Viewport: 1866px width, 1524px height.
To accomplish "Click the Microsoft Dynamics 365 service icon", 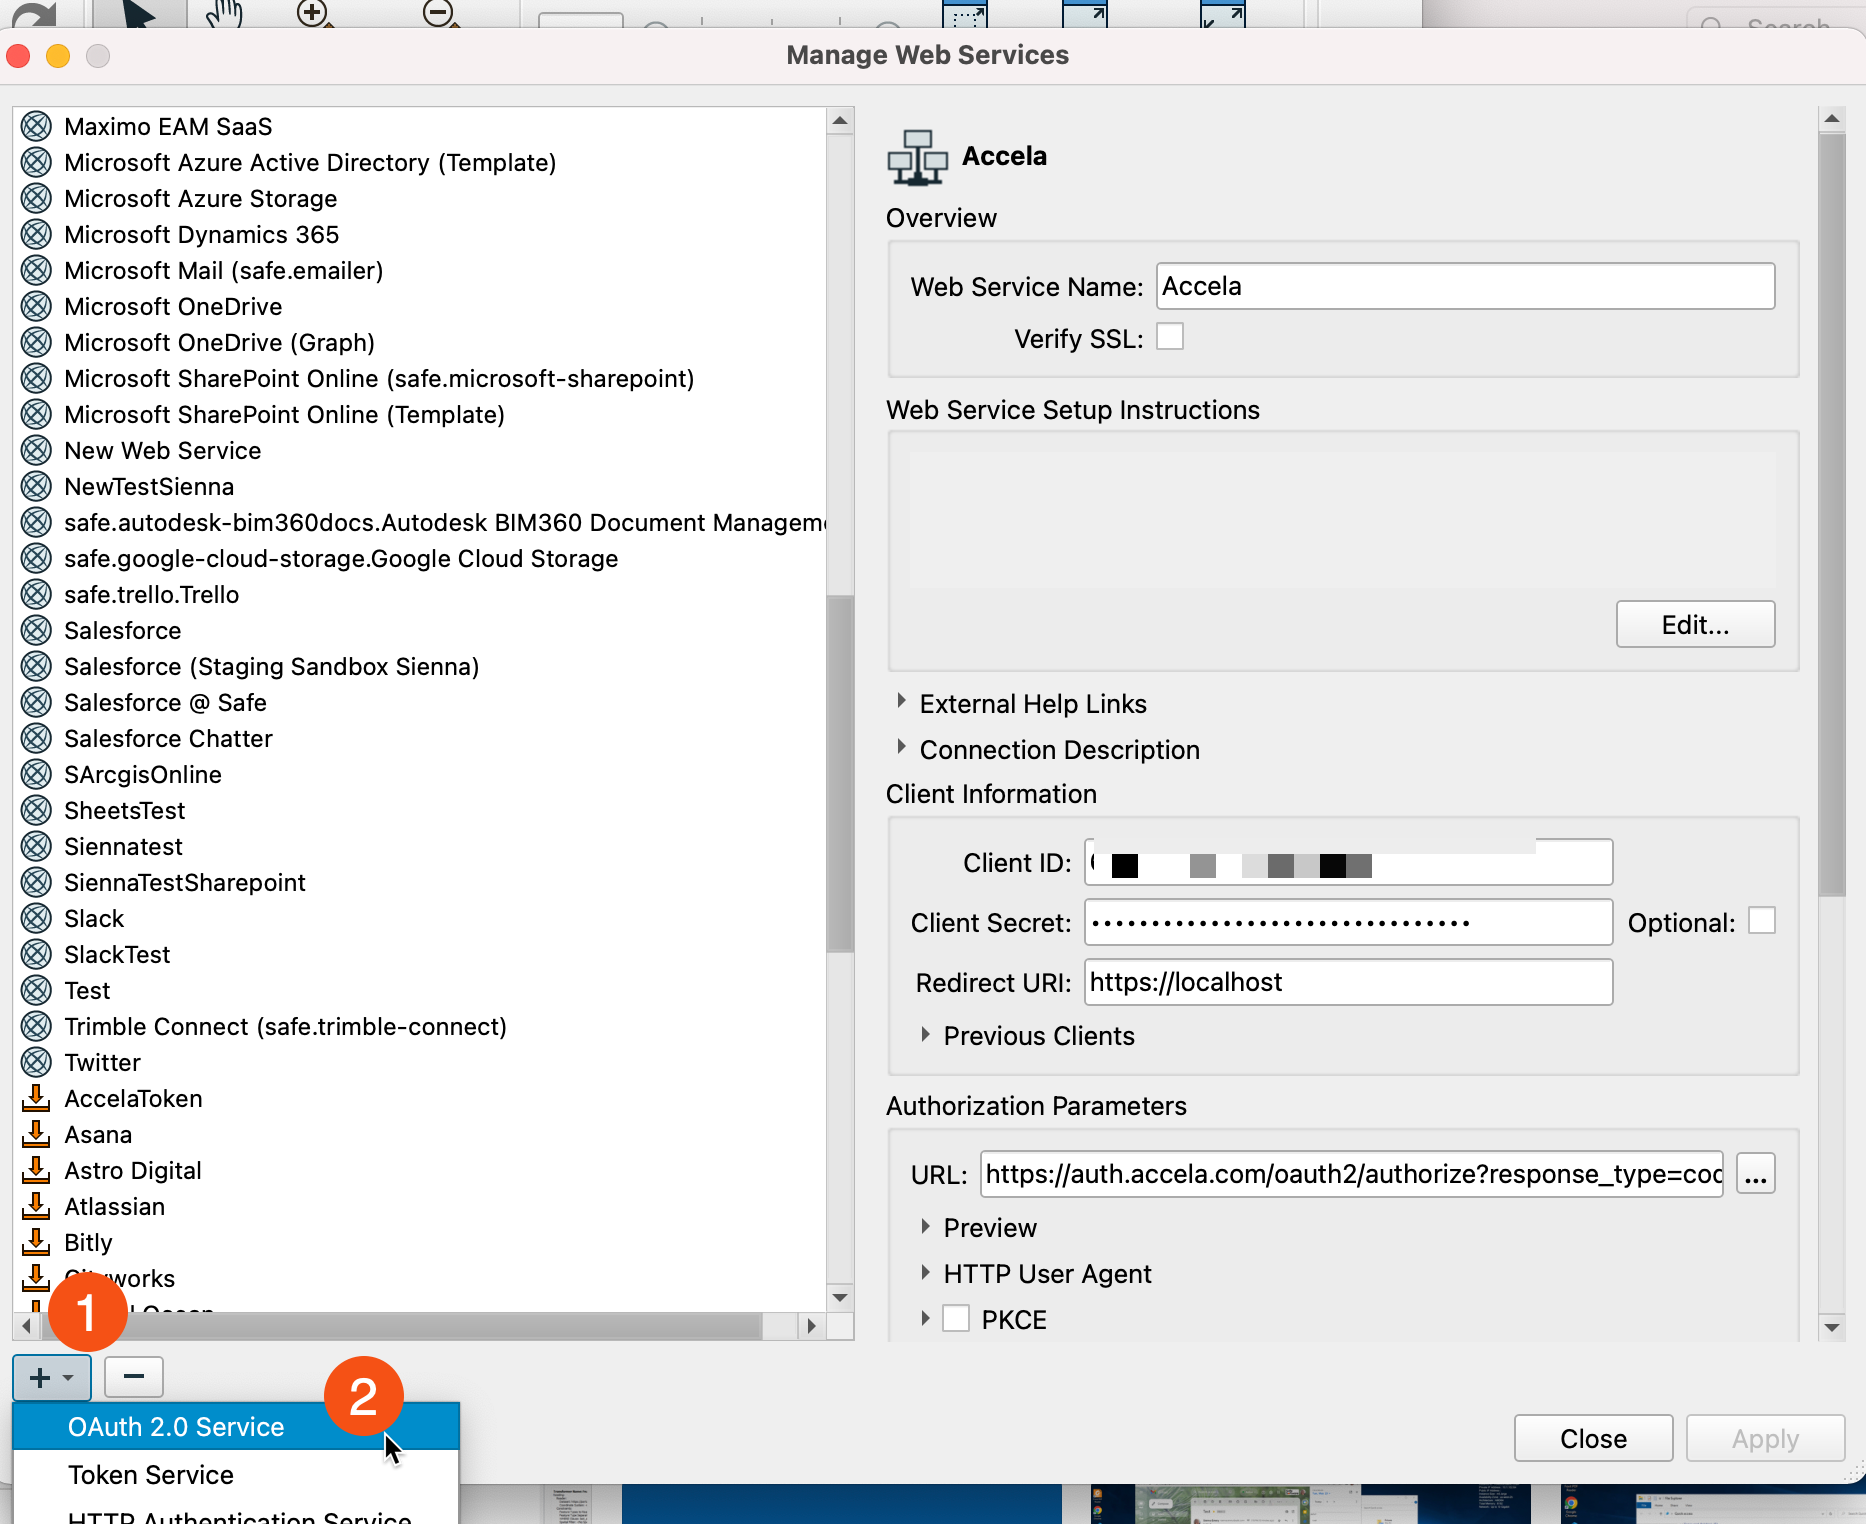I will pyautogui.click(x=36, y=234).
